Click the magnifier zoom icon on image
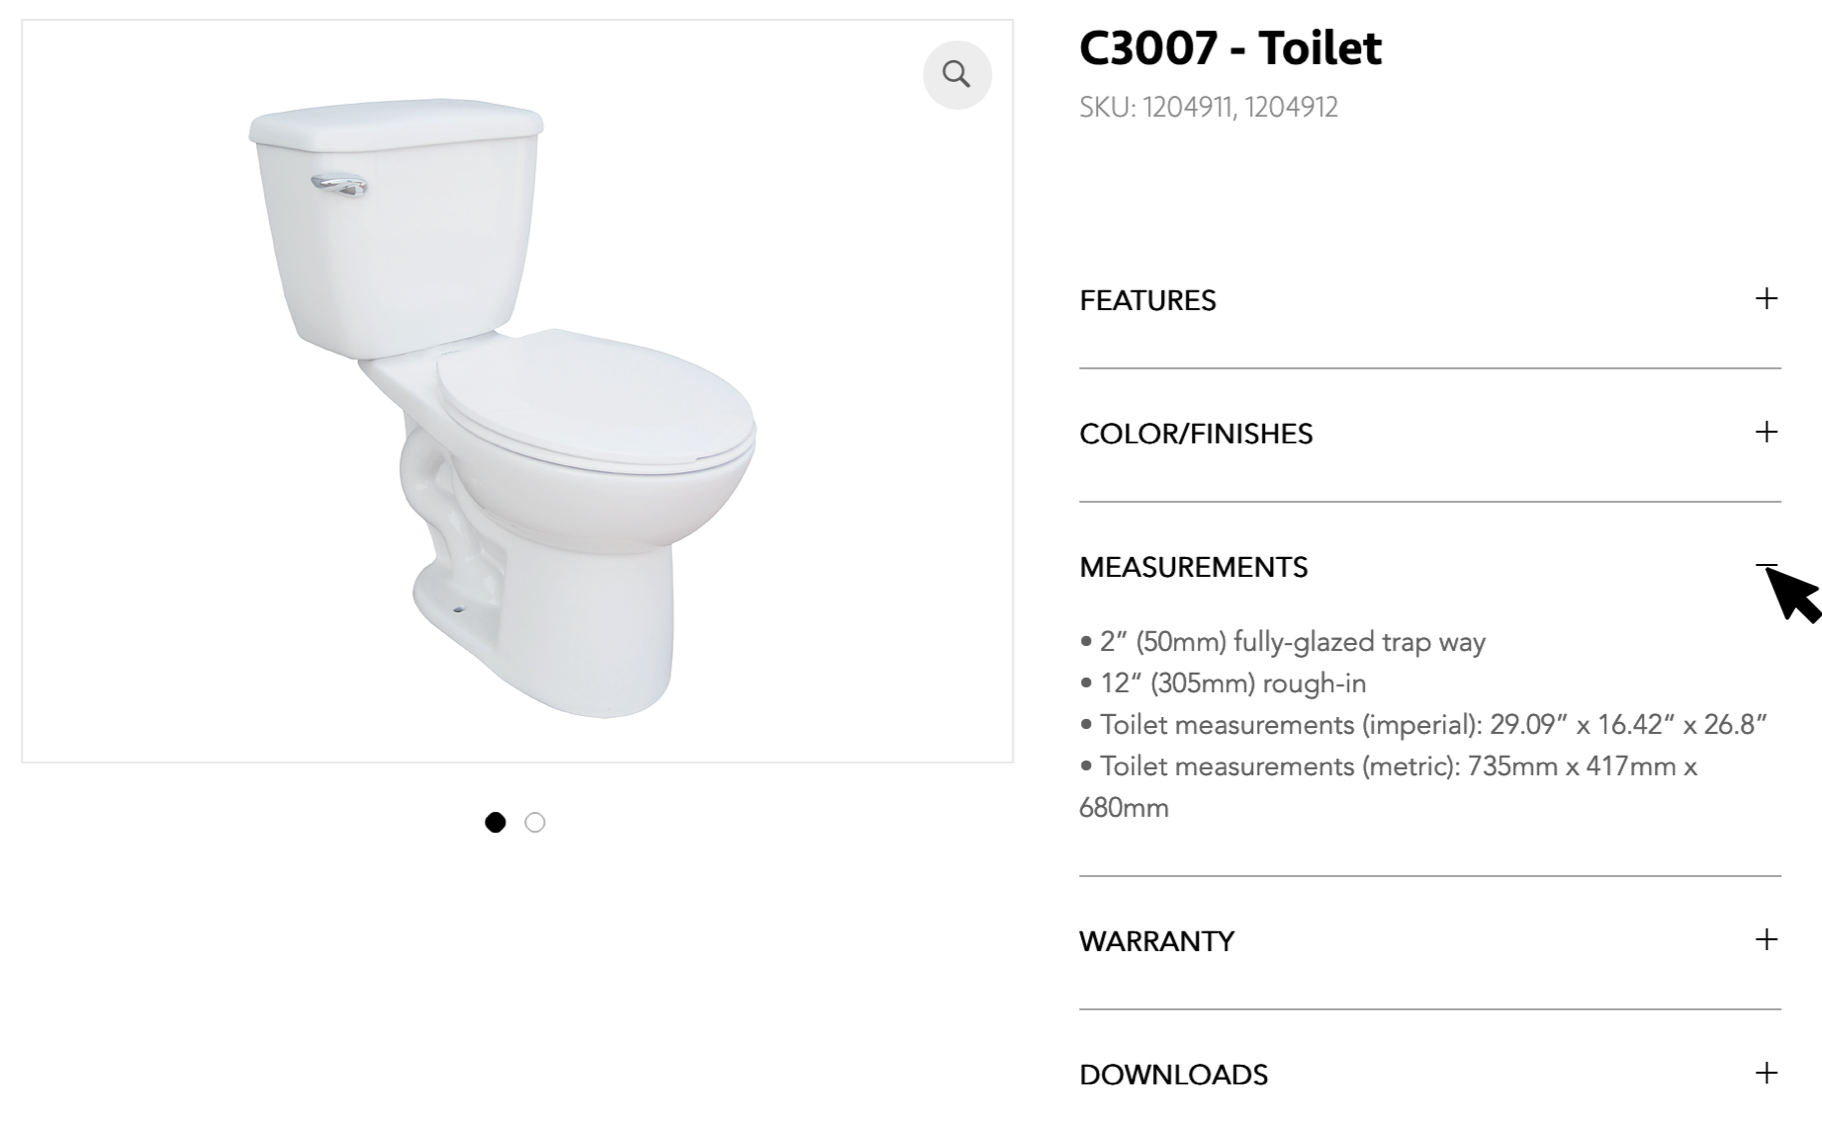This screenshot has height=1125, width=1822. 957,74
